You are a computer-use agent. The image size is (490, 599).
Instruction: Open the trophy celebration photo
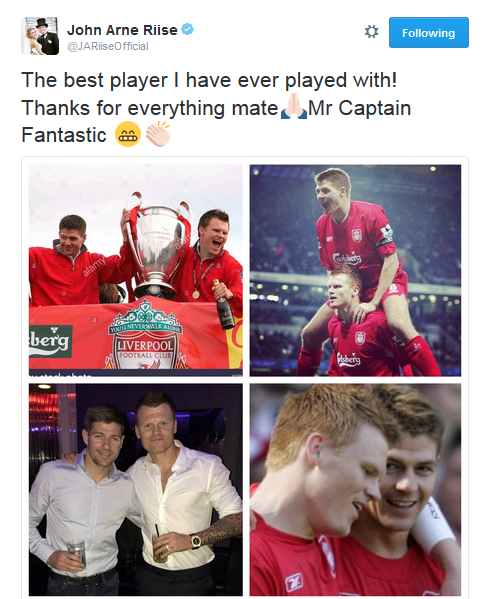136,270
